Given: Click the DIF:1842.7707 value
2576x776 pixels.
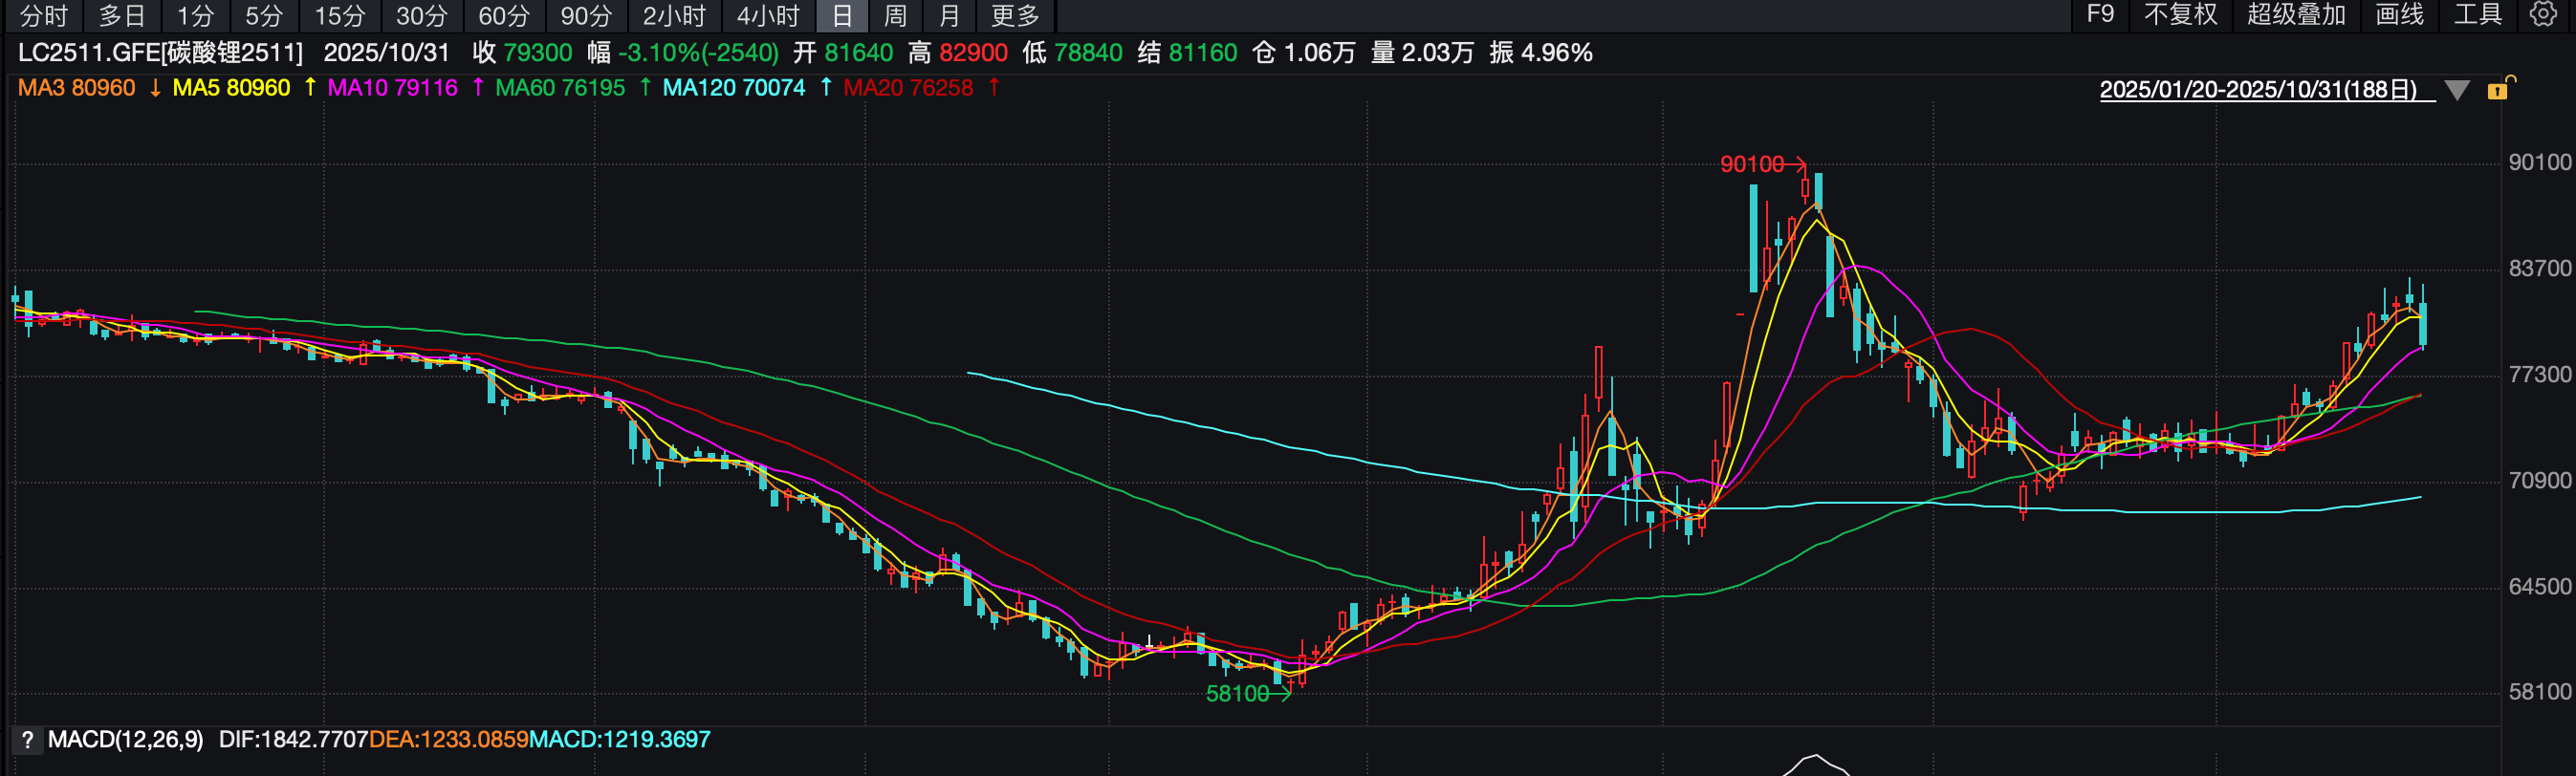Looking at the screenshot, I should 293,740.
